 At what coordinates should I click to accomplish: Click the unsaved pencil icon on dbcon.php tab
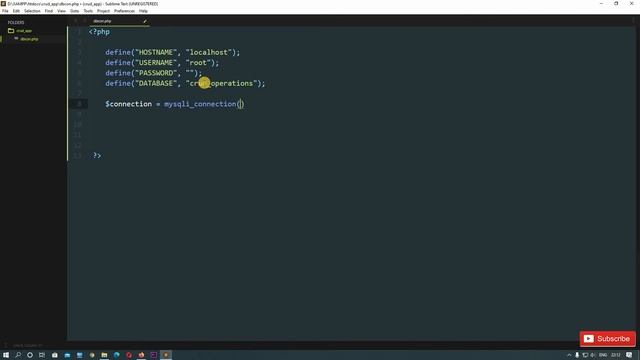145,21
